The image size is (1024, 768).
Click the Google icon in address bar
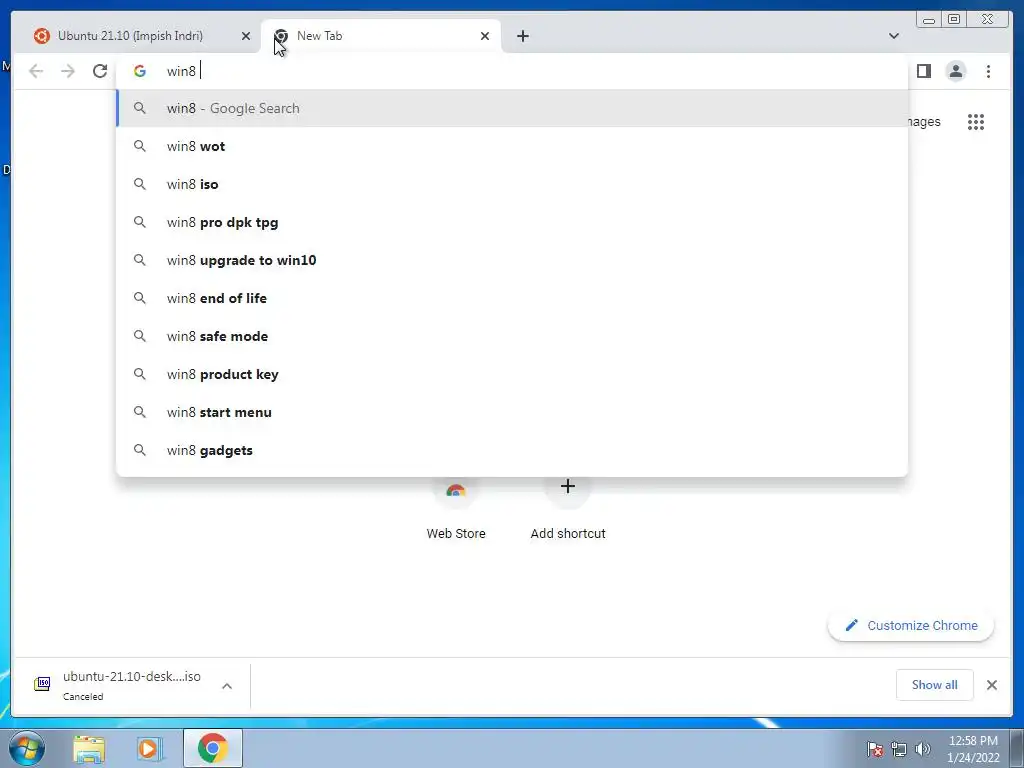140,71
